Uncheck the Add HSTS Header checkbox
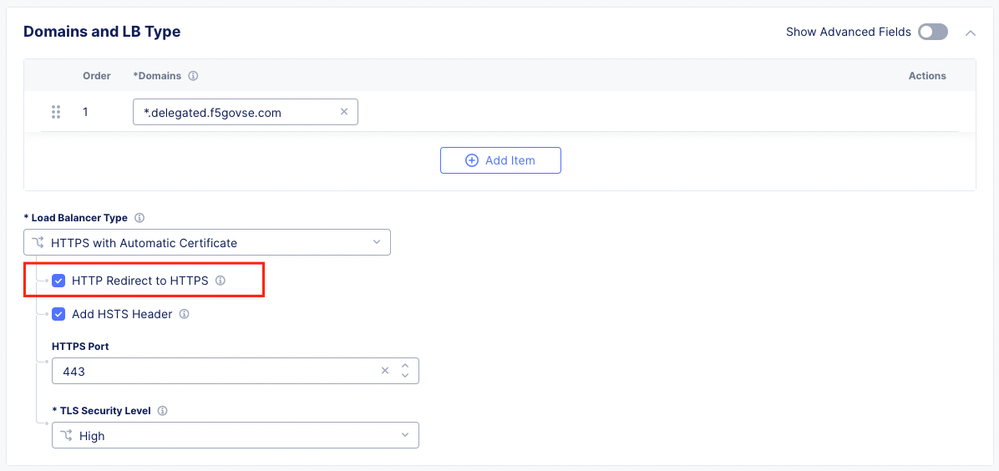 pyautogui.click(x=59, y=314)
